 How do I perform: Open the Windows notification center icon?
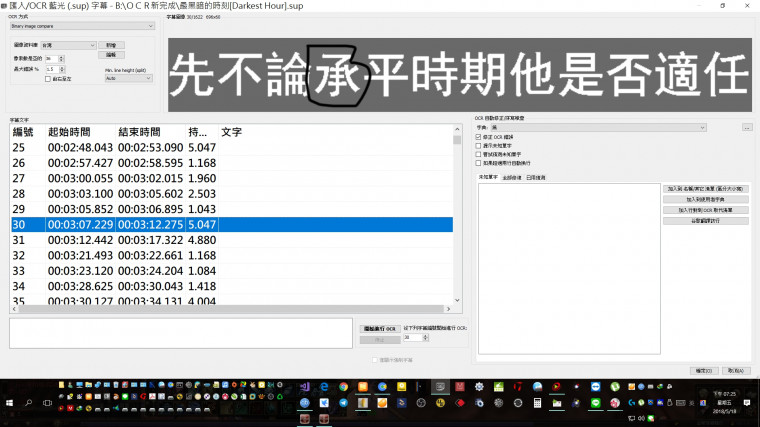[747, 403]
